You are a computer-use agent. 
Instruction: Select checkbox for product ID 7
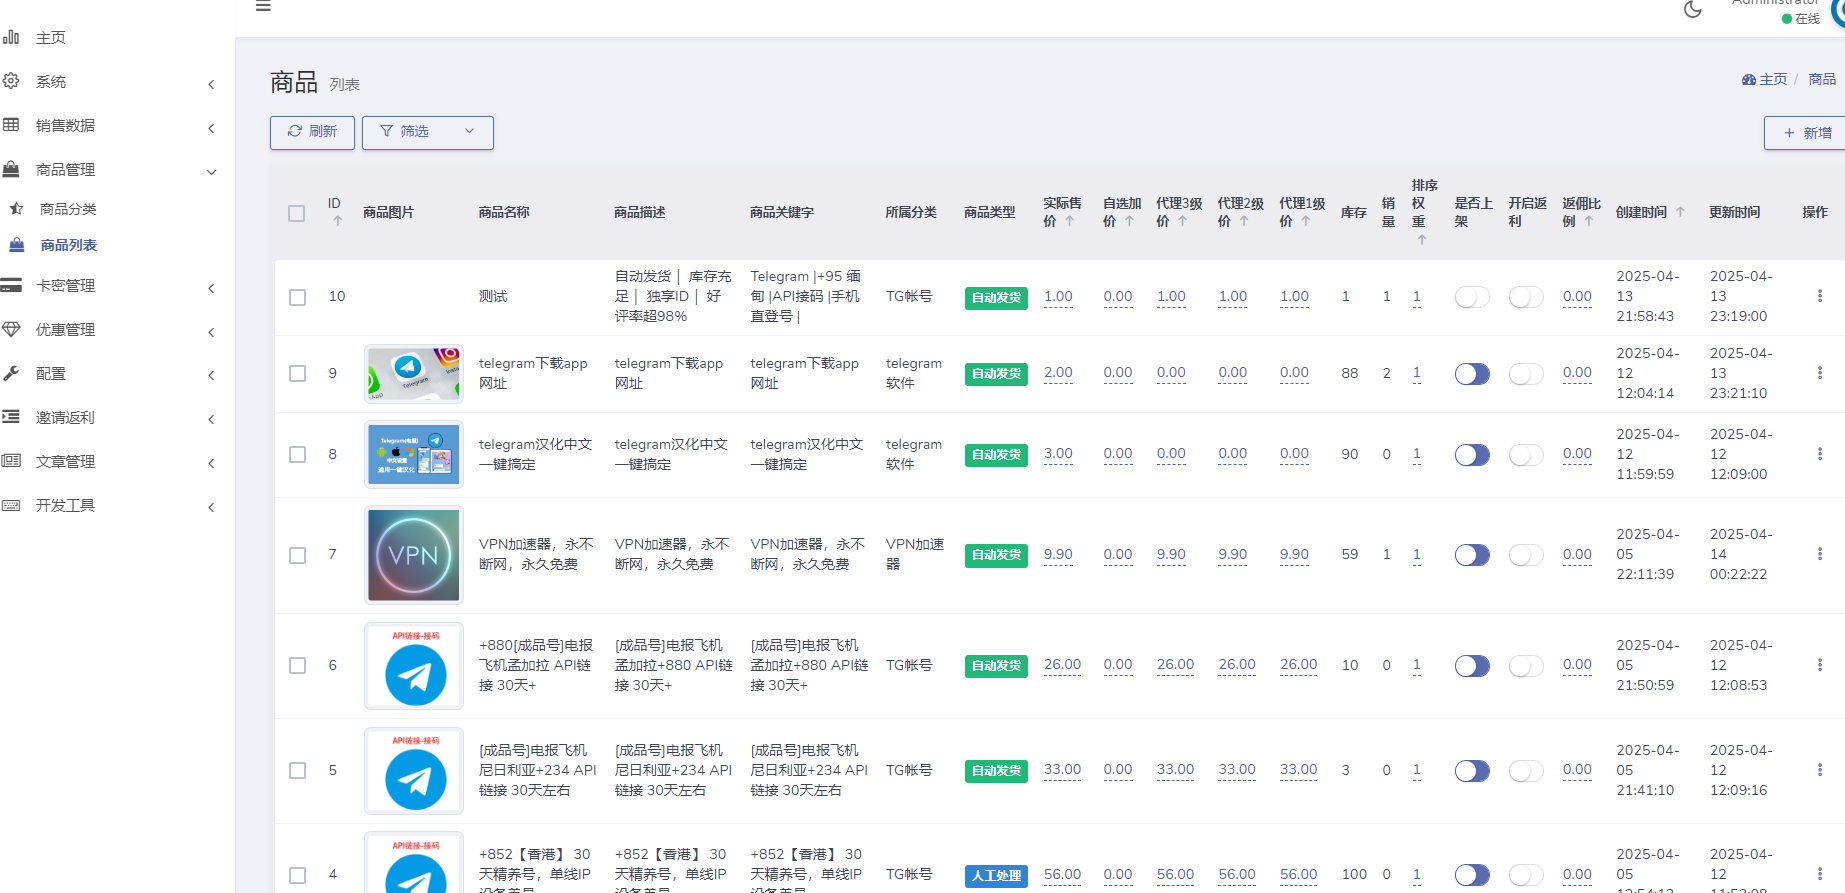[x=297, y=555]
